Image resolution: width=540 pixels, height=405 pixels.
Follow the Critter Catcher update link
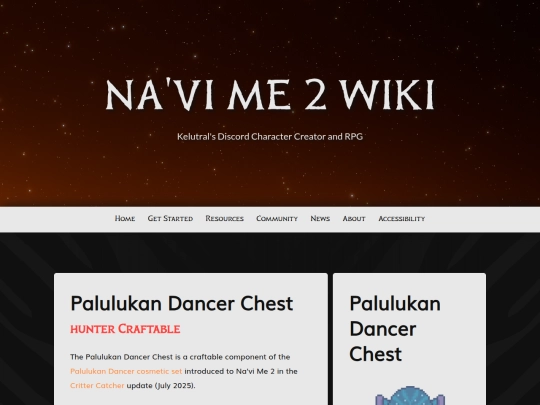click(97, 385)
